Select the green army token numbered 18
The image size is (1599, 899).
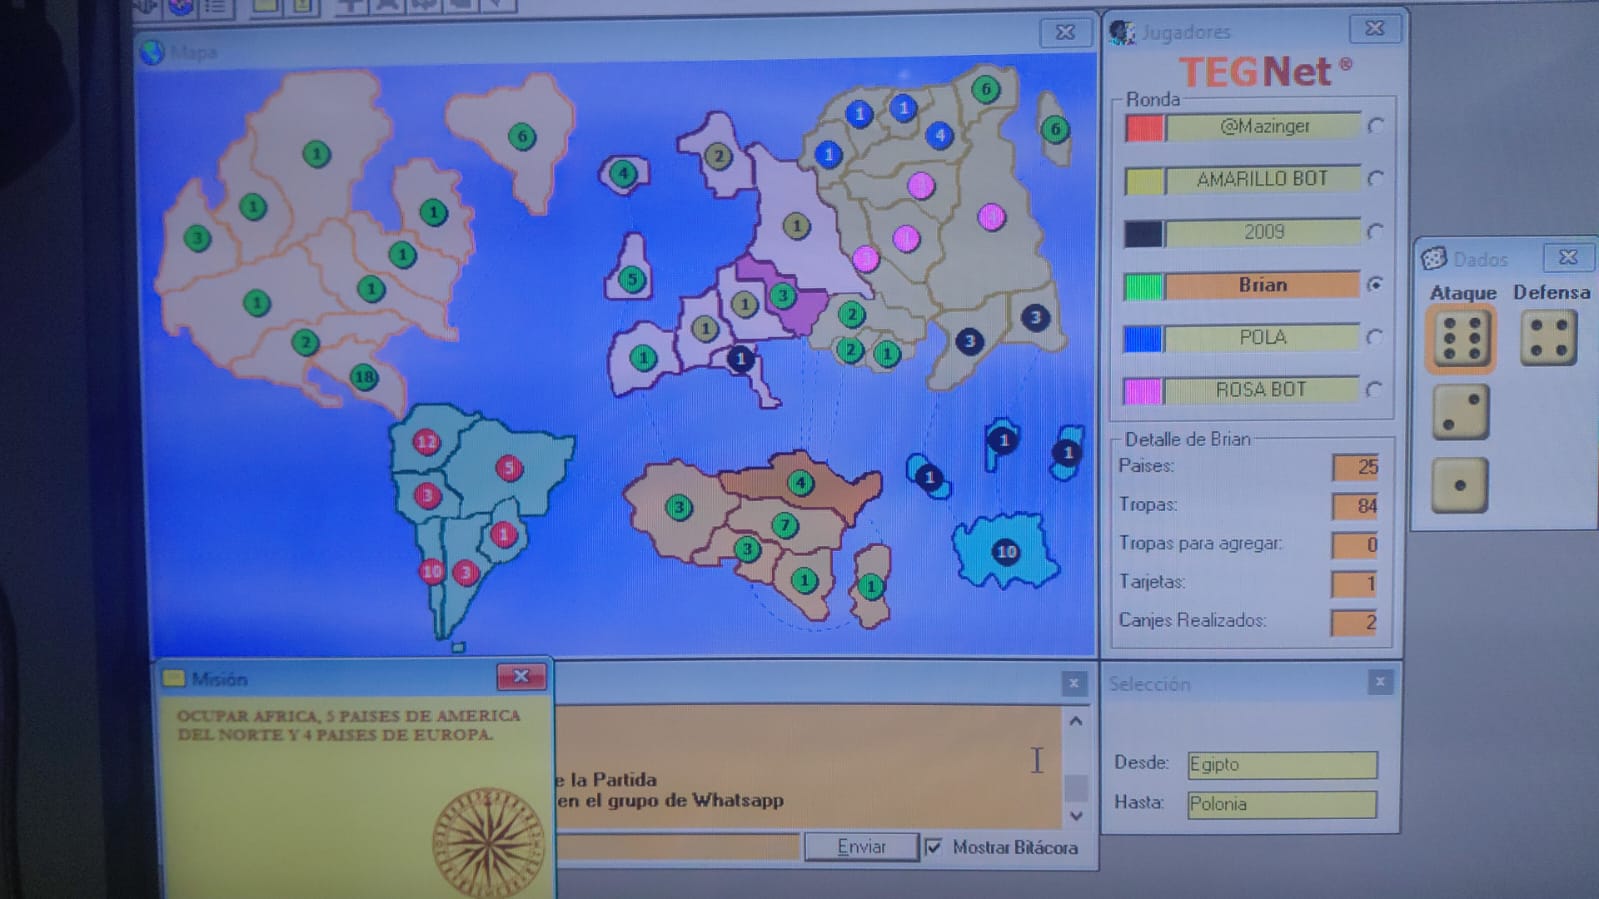(x=364, y=377)
